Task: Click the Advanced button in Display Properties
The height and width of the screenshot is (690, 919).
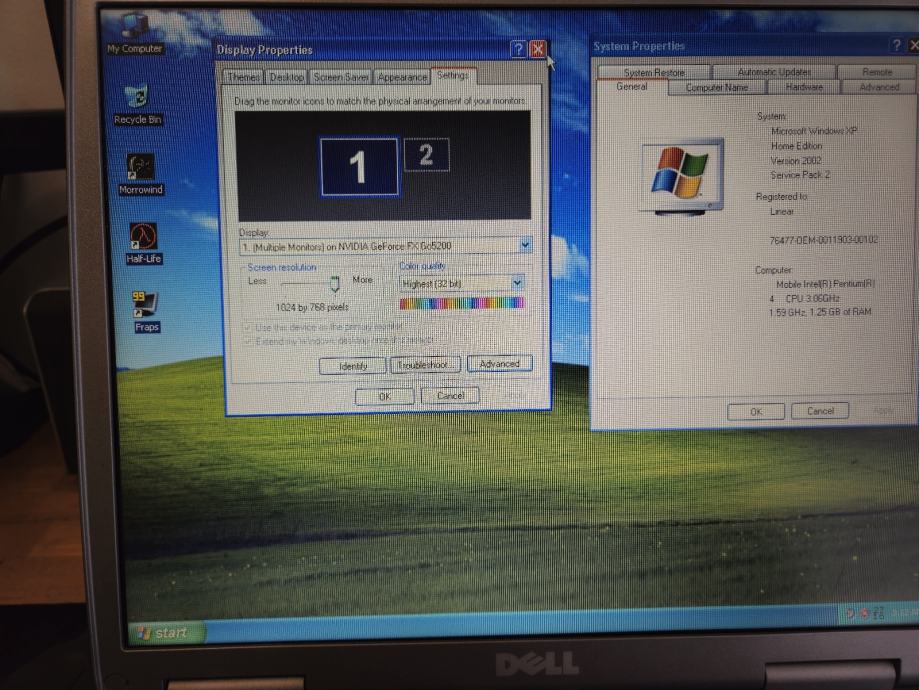Action: pos(499,363)
